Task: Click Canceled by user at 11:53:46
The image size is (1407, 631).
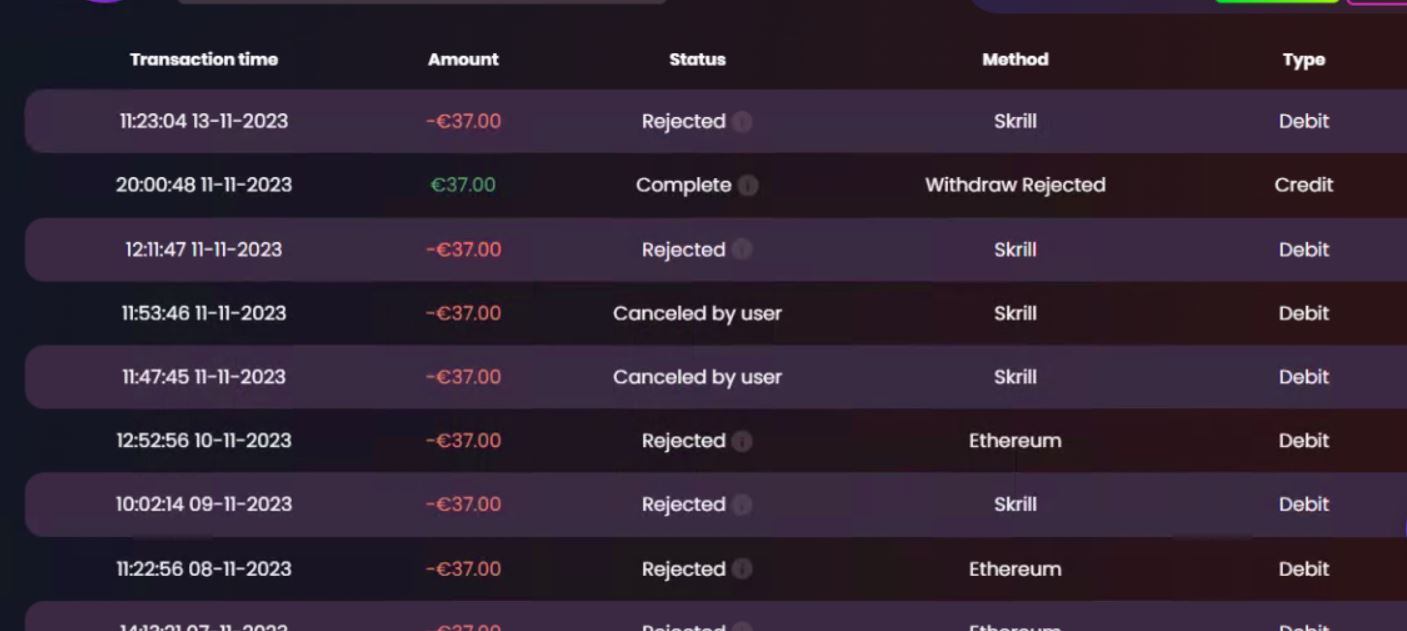Action: tap(697, 313)
